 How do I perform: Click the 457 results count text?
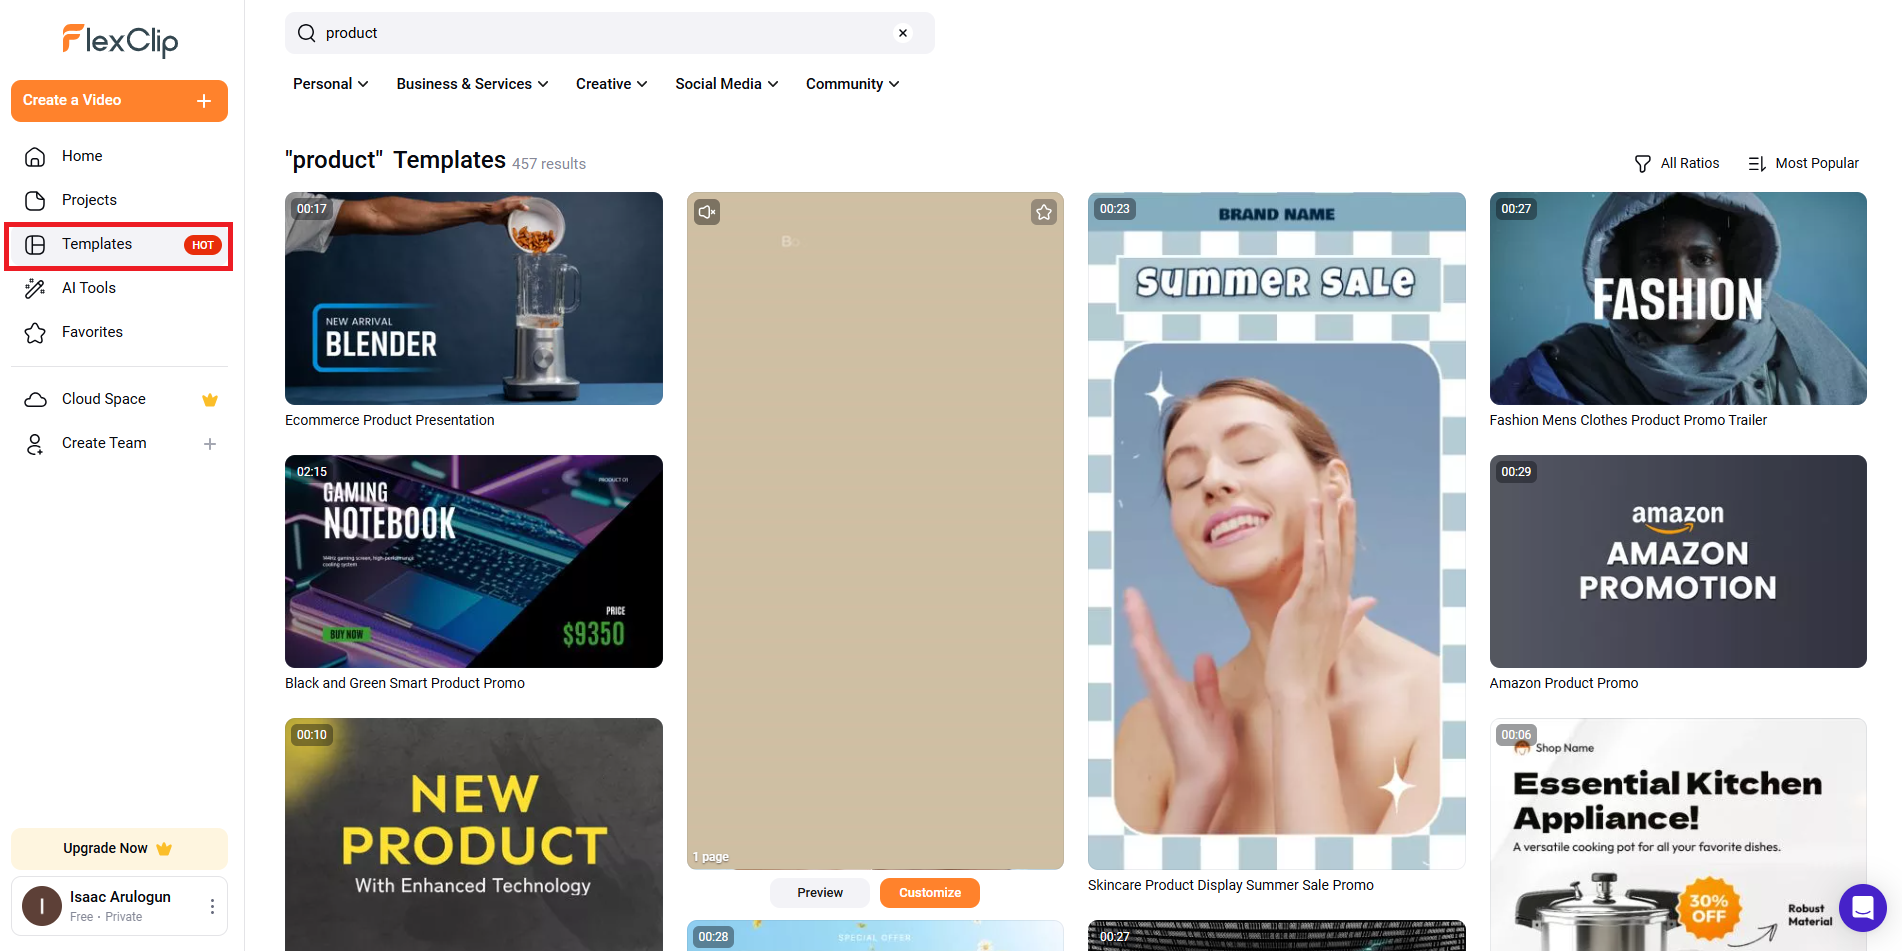(x=549, y=164)
